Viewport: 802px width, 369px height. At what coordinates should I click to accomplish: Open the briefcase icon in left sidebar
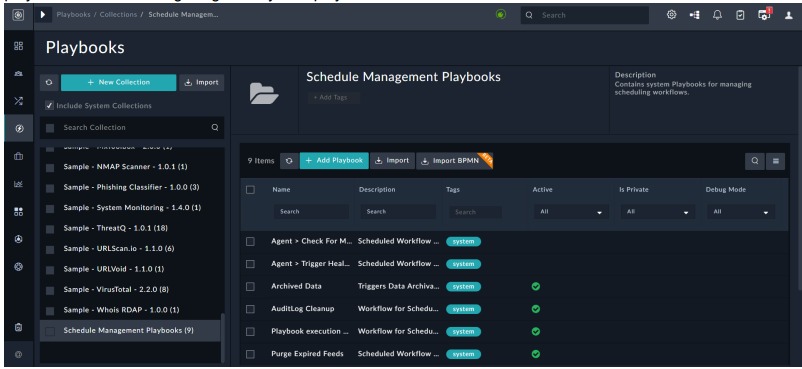[x=18, y=157]
